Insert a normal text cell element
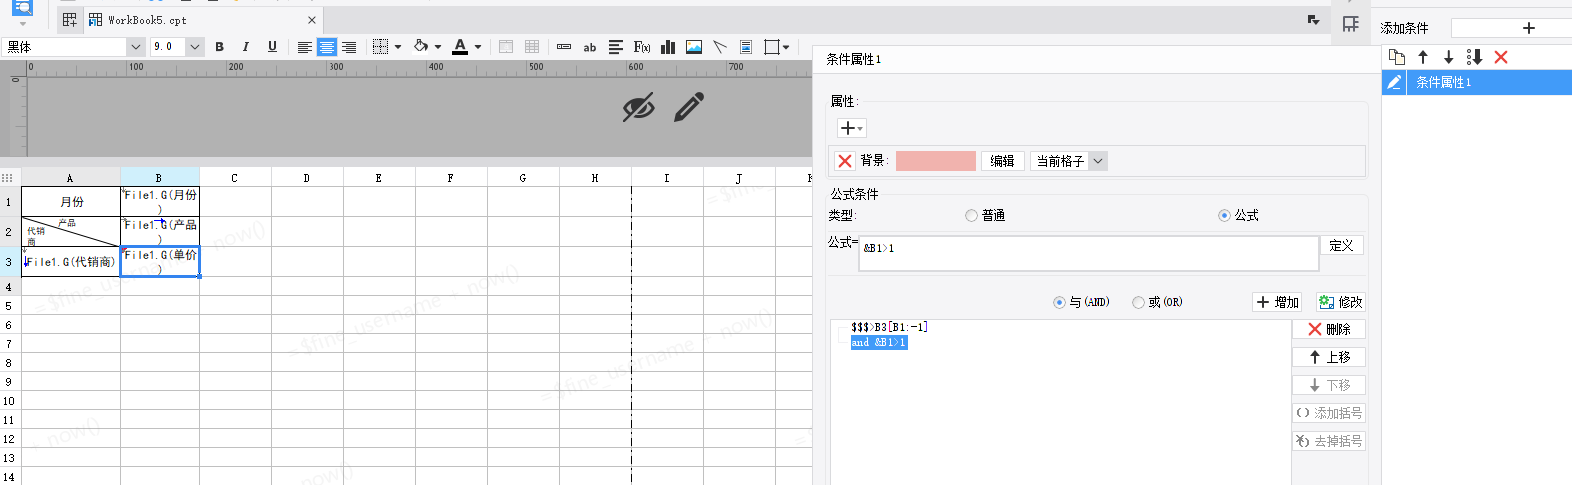Image resolution: width=1572 pixels, height=485 pixels. tap(564, 47)
